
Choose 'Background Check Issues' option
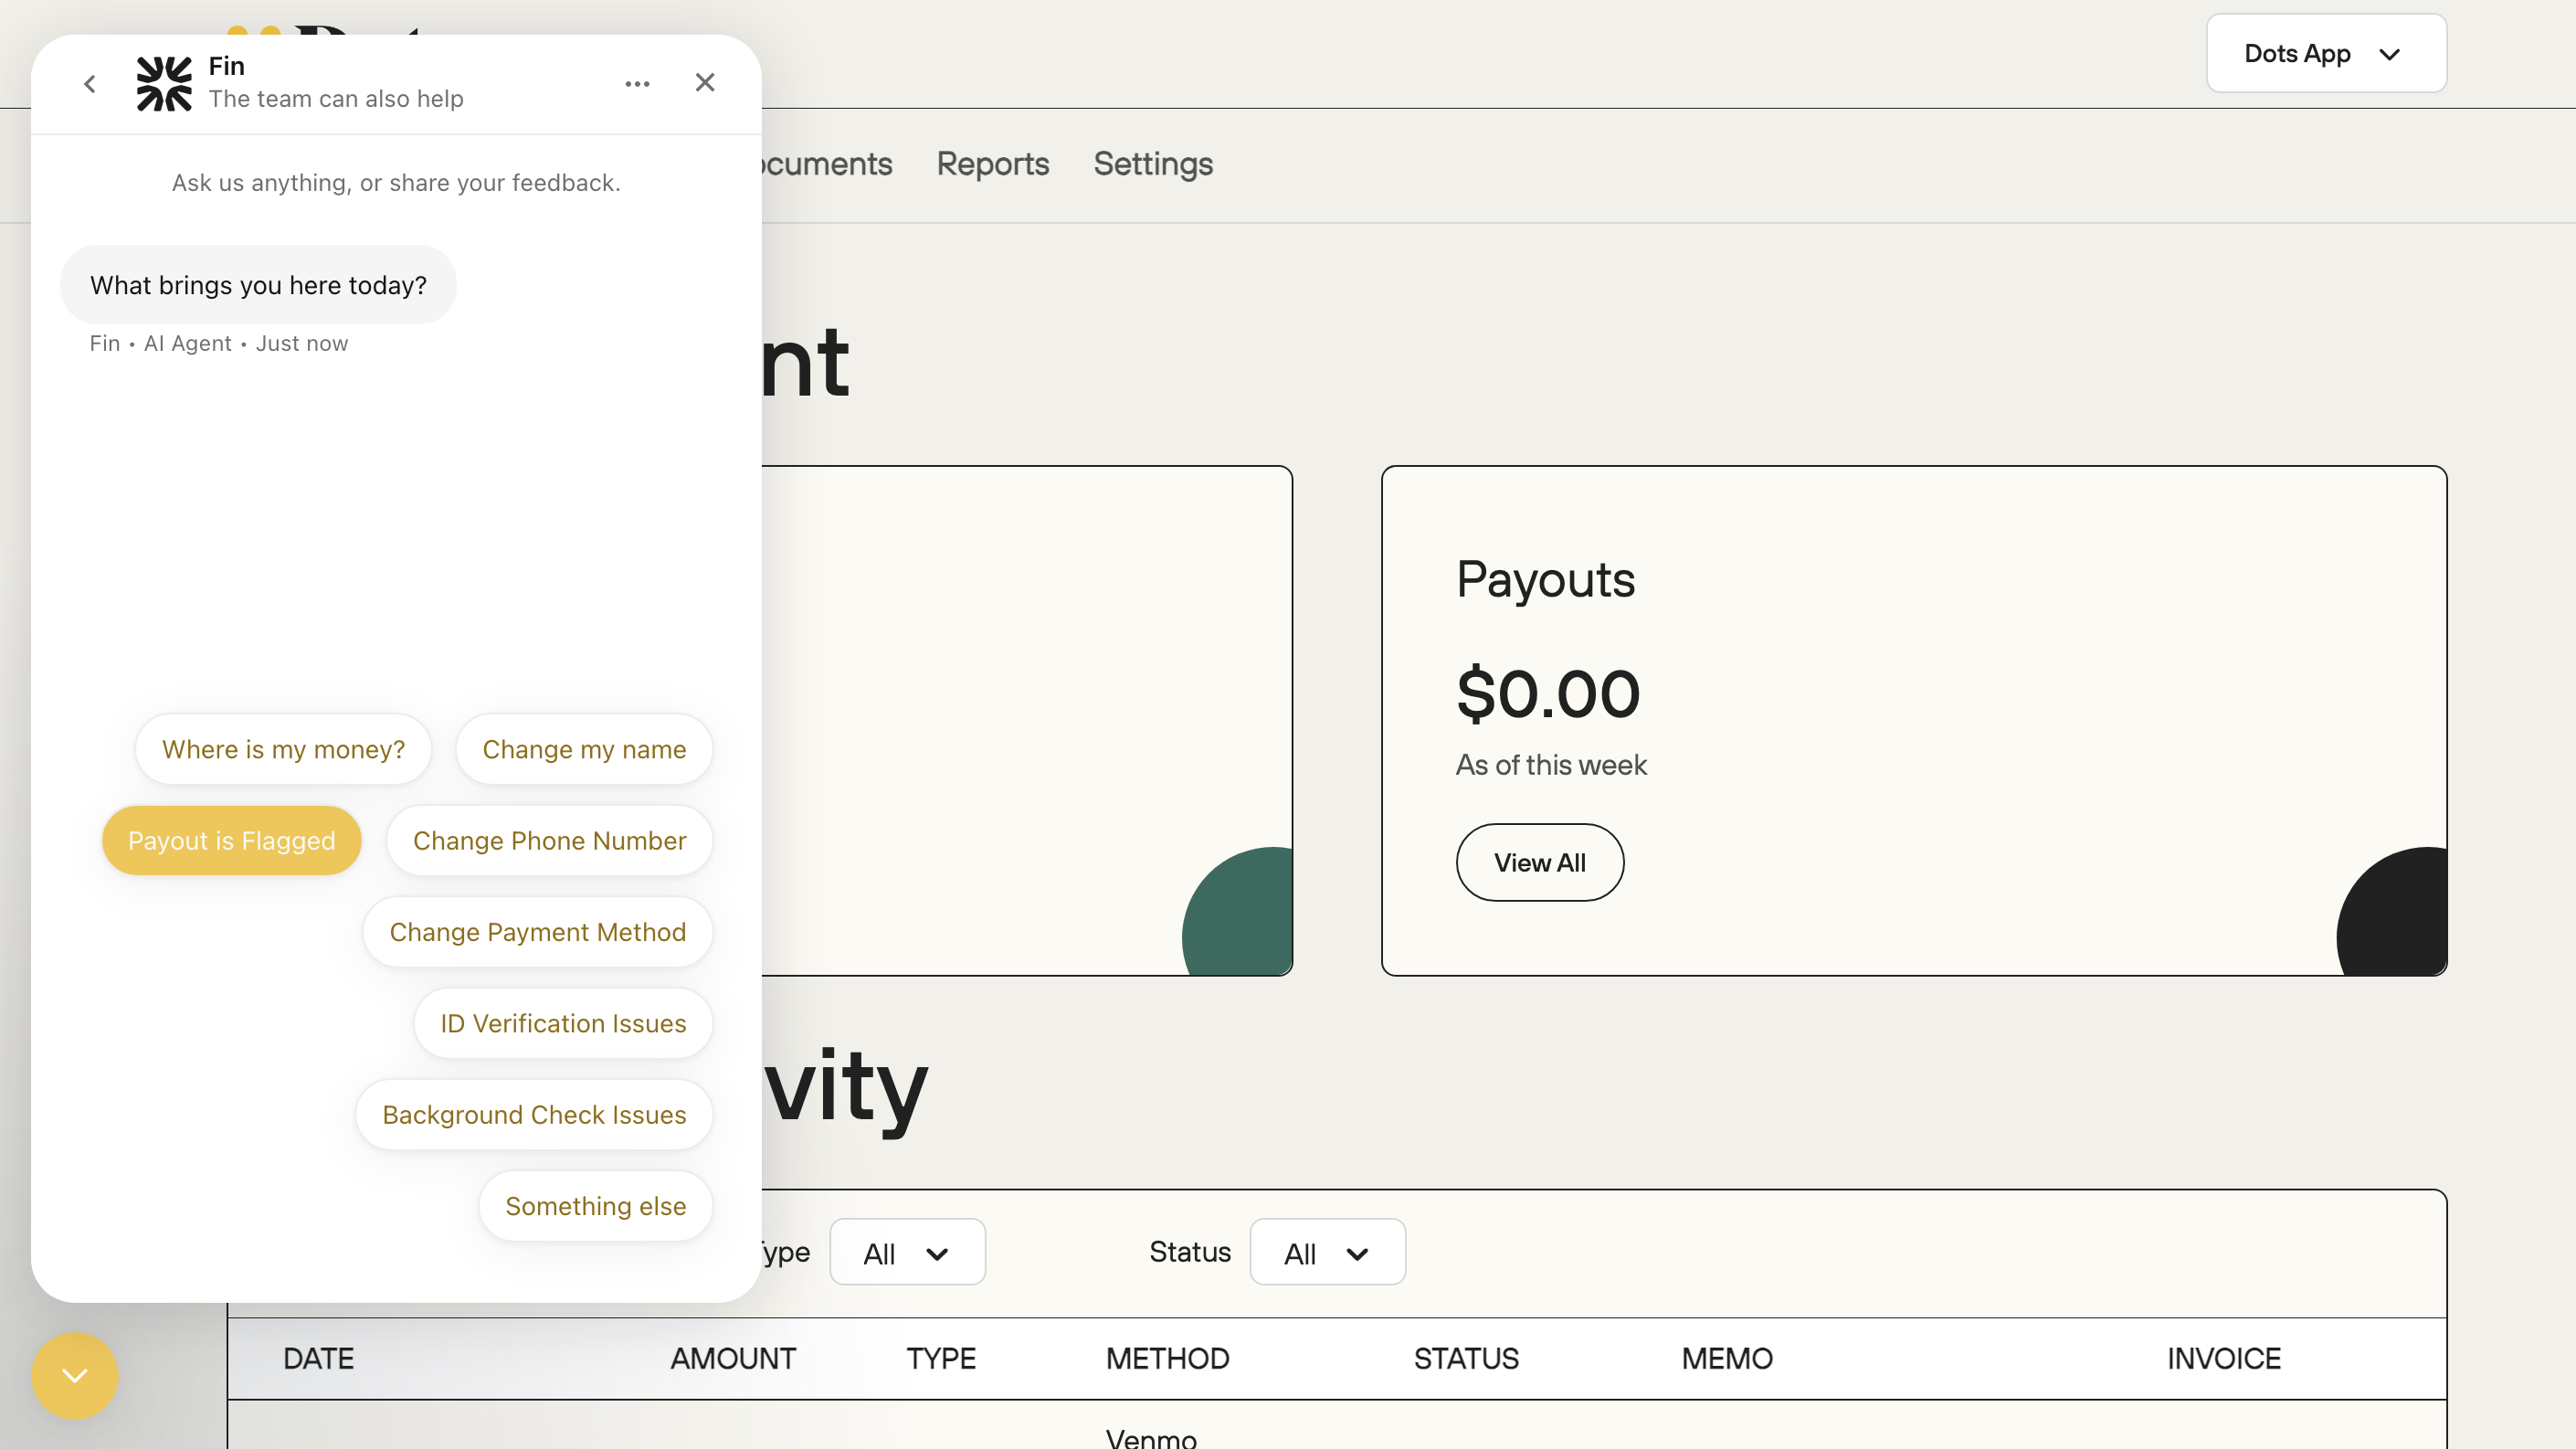pyautogui.click(x=534, y=1115)
